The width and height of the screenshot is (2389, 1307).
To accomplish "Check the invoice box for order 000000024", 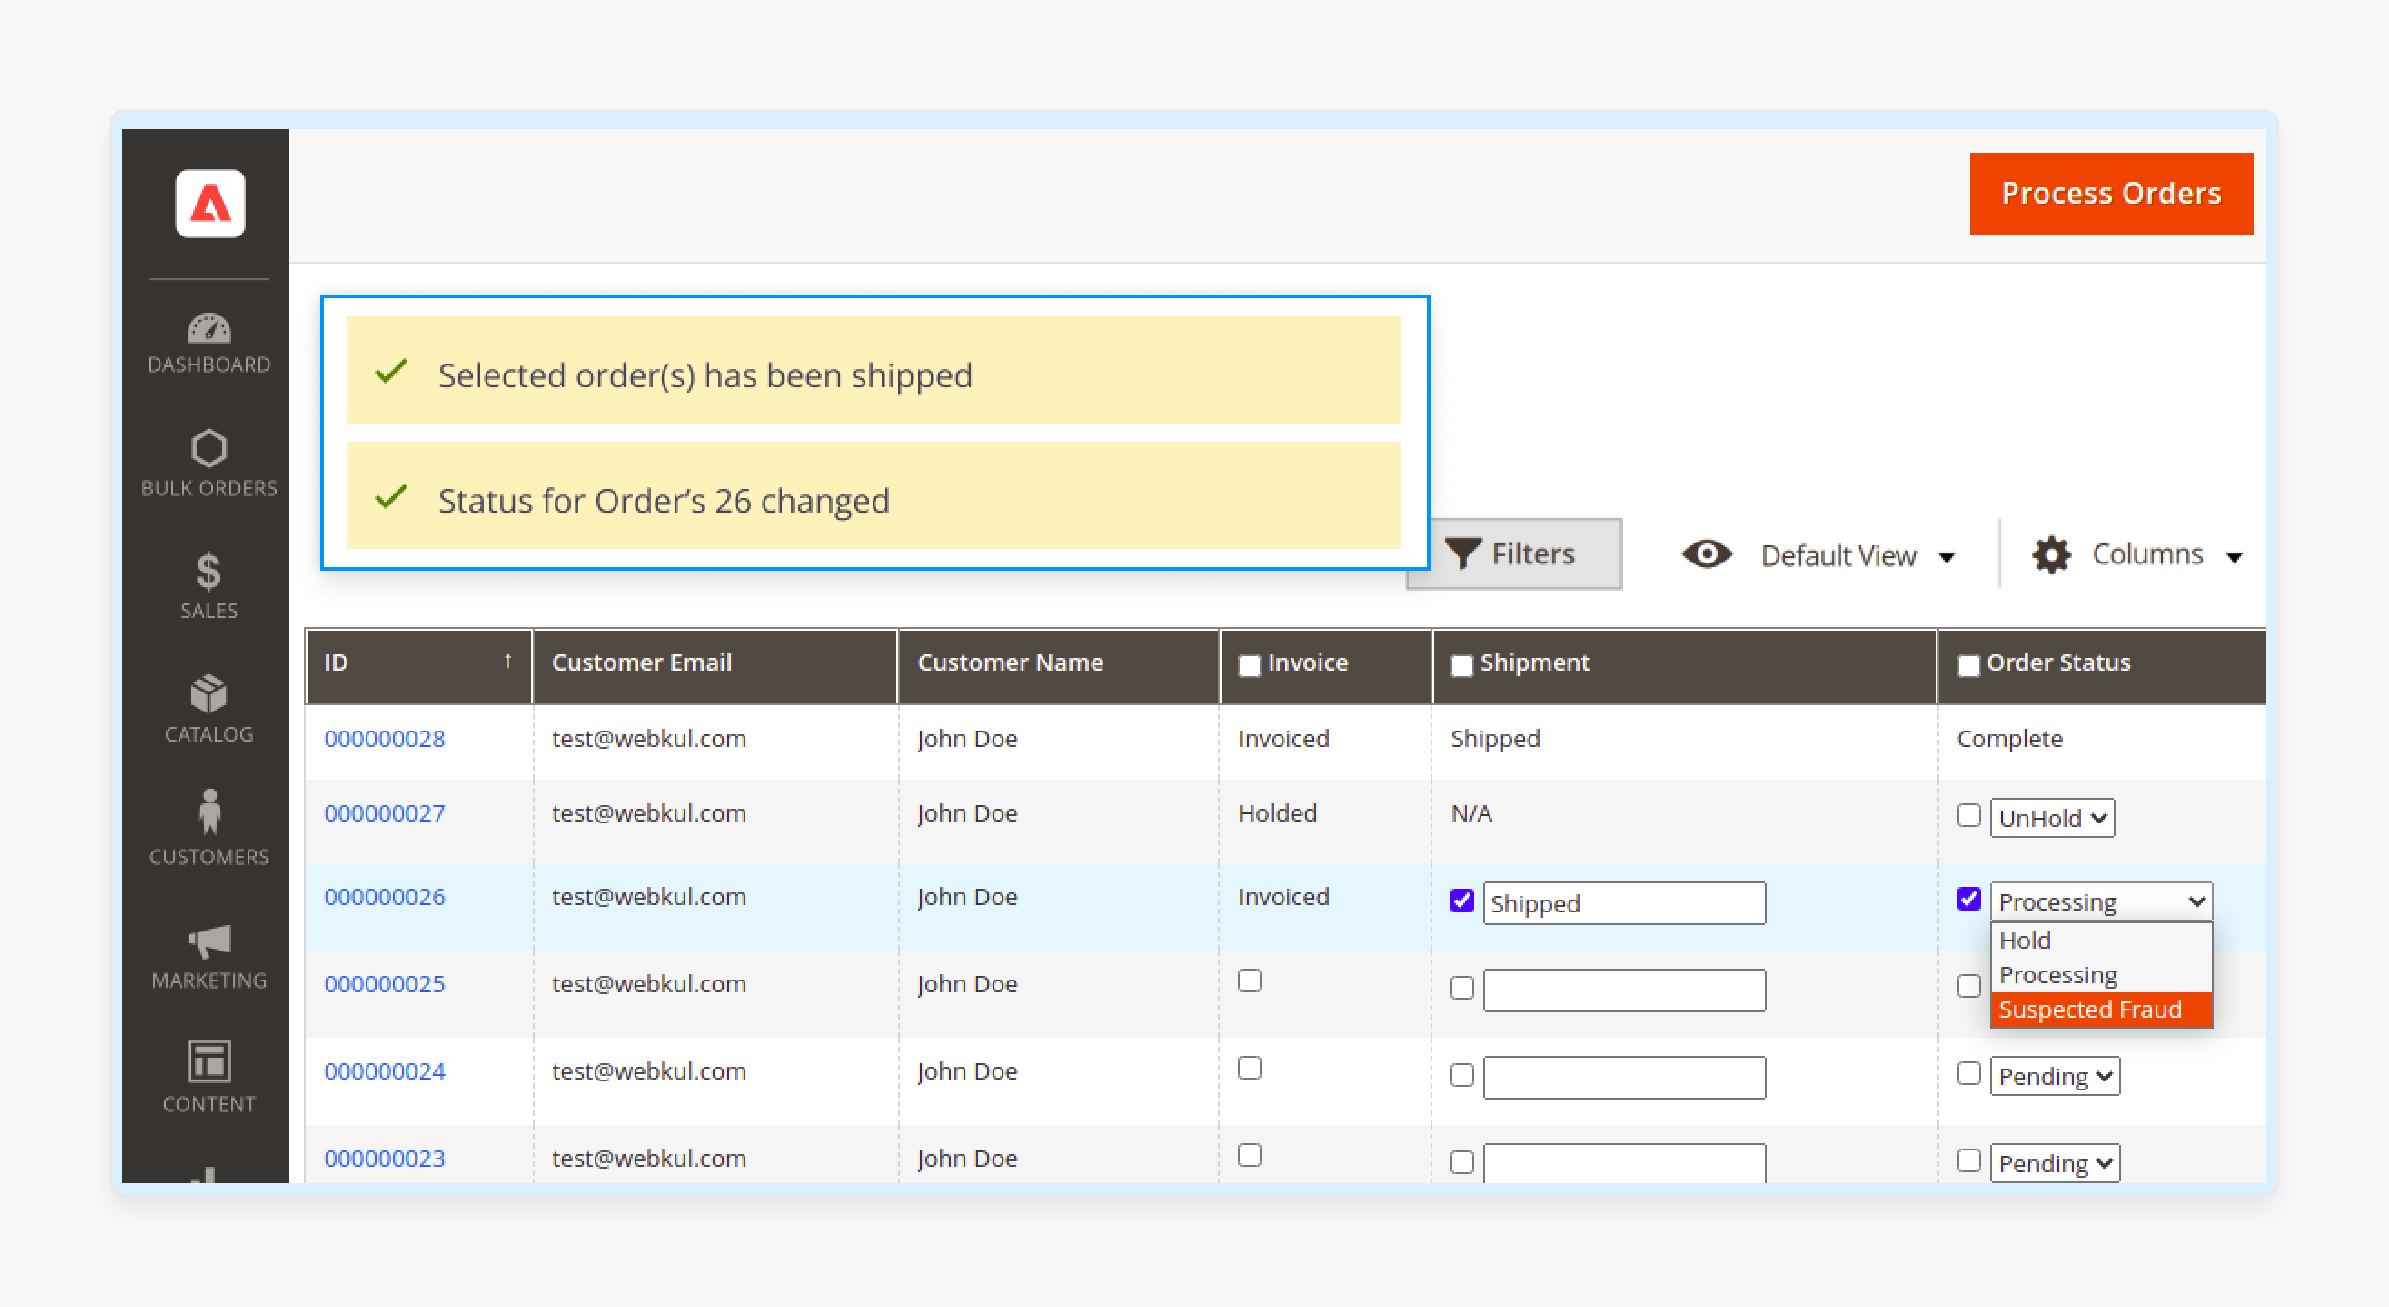I will (x=1249, y=1068).
